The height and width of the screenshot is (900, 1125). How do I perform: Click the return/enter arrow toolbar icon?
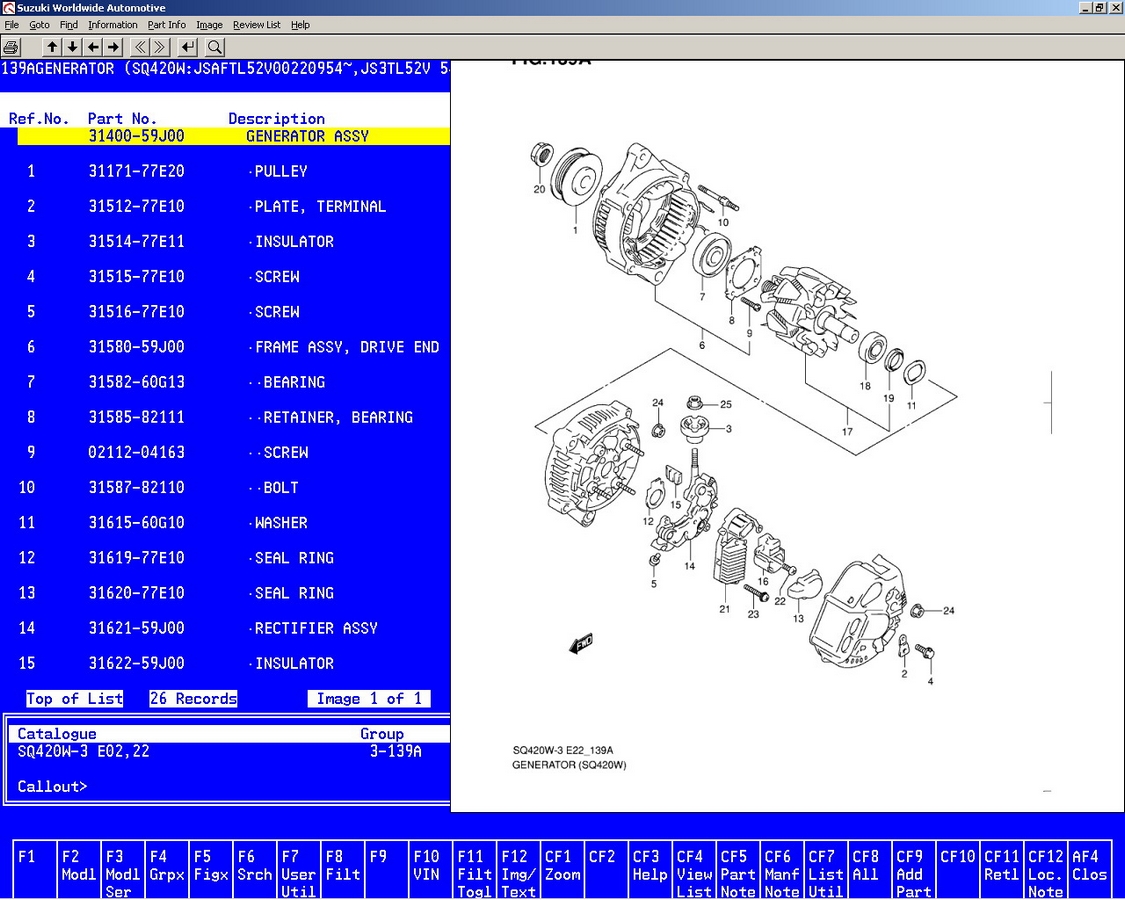click(187, 47)
